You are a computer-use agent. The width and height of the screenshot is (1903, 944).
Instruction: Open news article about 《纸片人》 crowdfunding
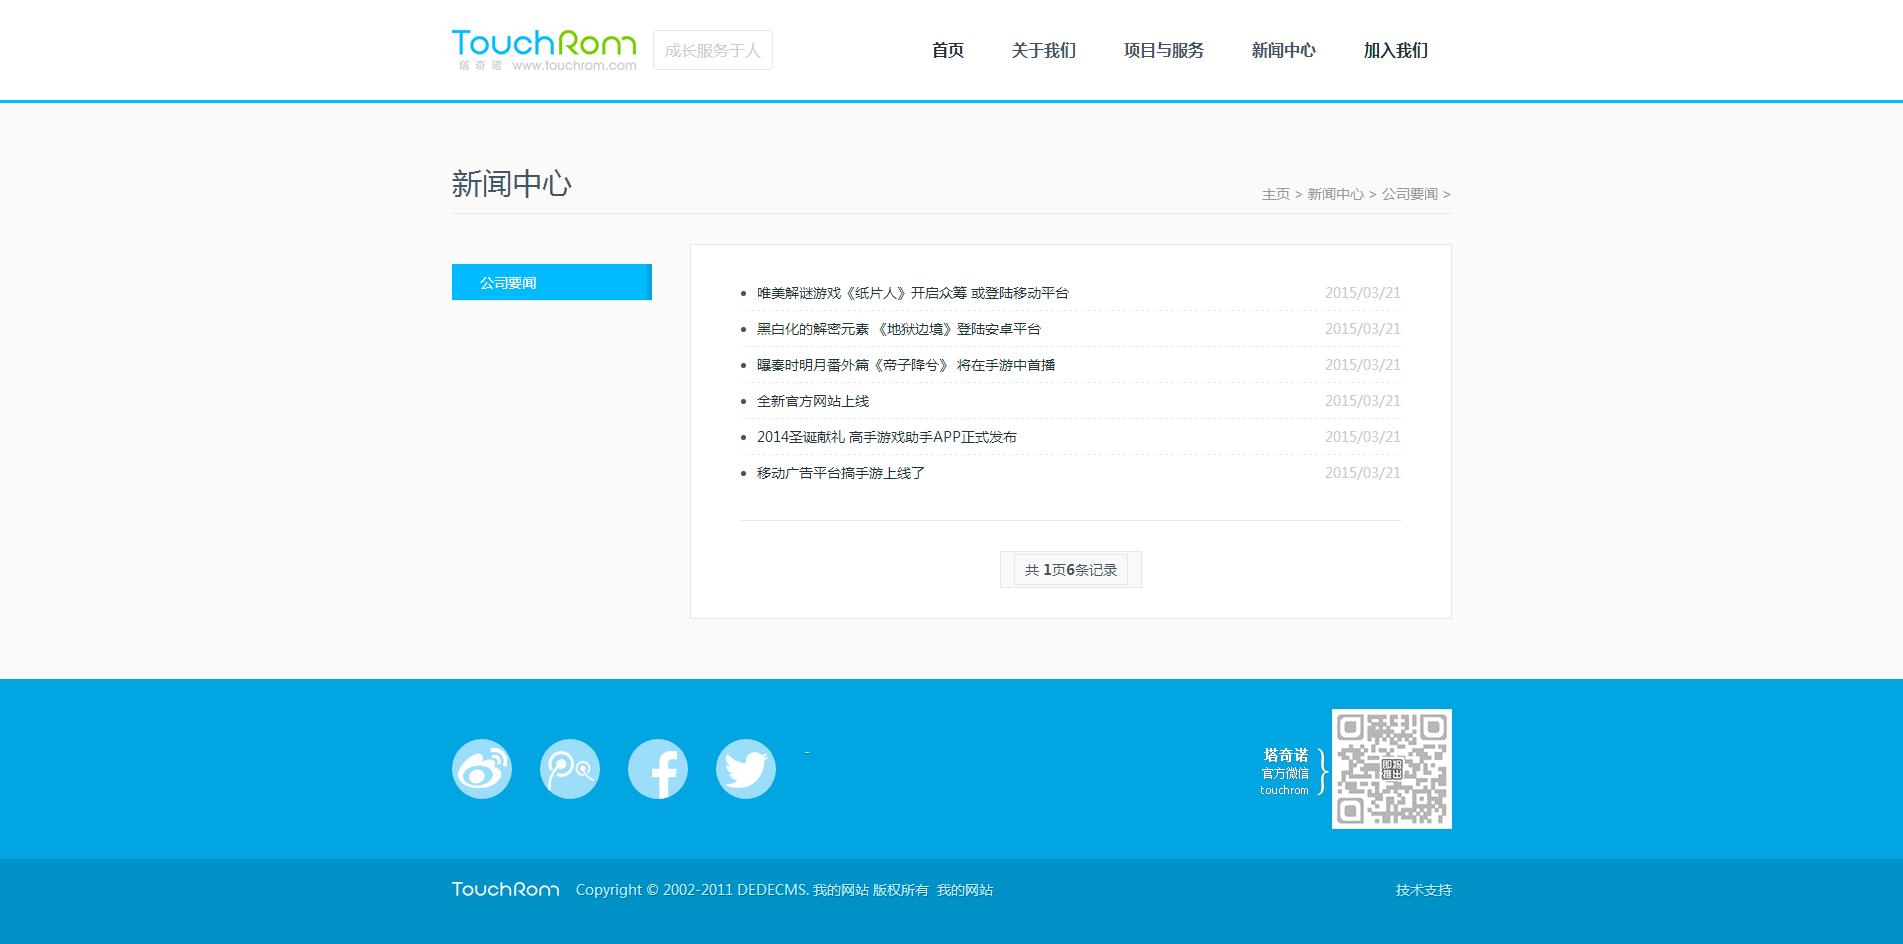912,293
